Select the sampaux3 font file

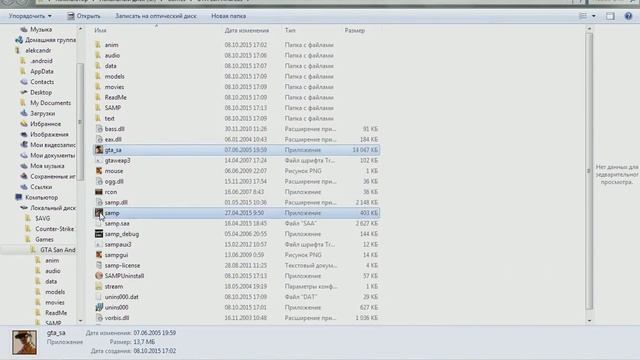tap(118, 244)
